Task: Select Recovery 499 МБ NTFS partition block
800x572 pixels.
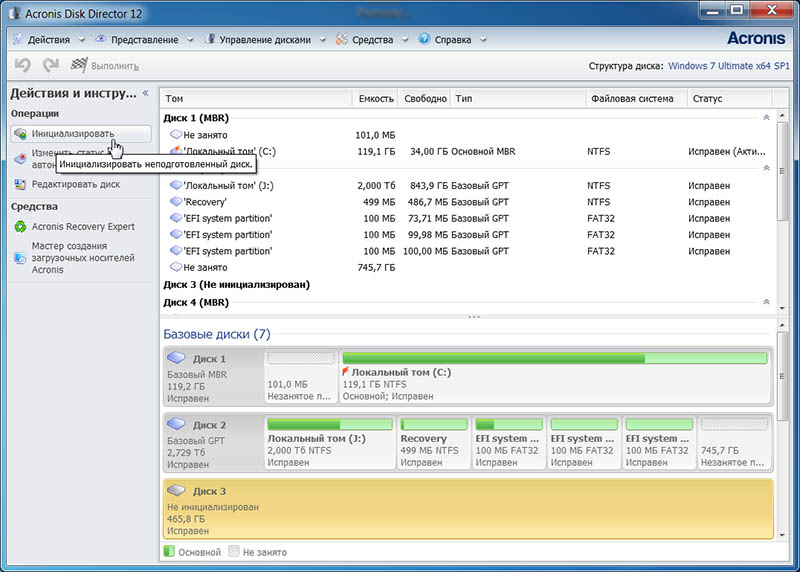Action: 434,442
